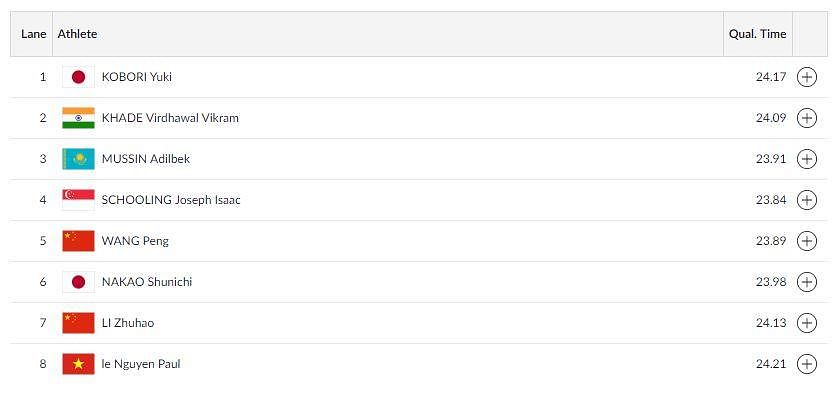This screenshot has width=836, height=396.
Task: Click the Athlete column header
Action: [x=77, y=34]
